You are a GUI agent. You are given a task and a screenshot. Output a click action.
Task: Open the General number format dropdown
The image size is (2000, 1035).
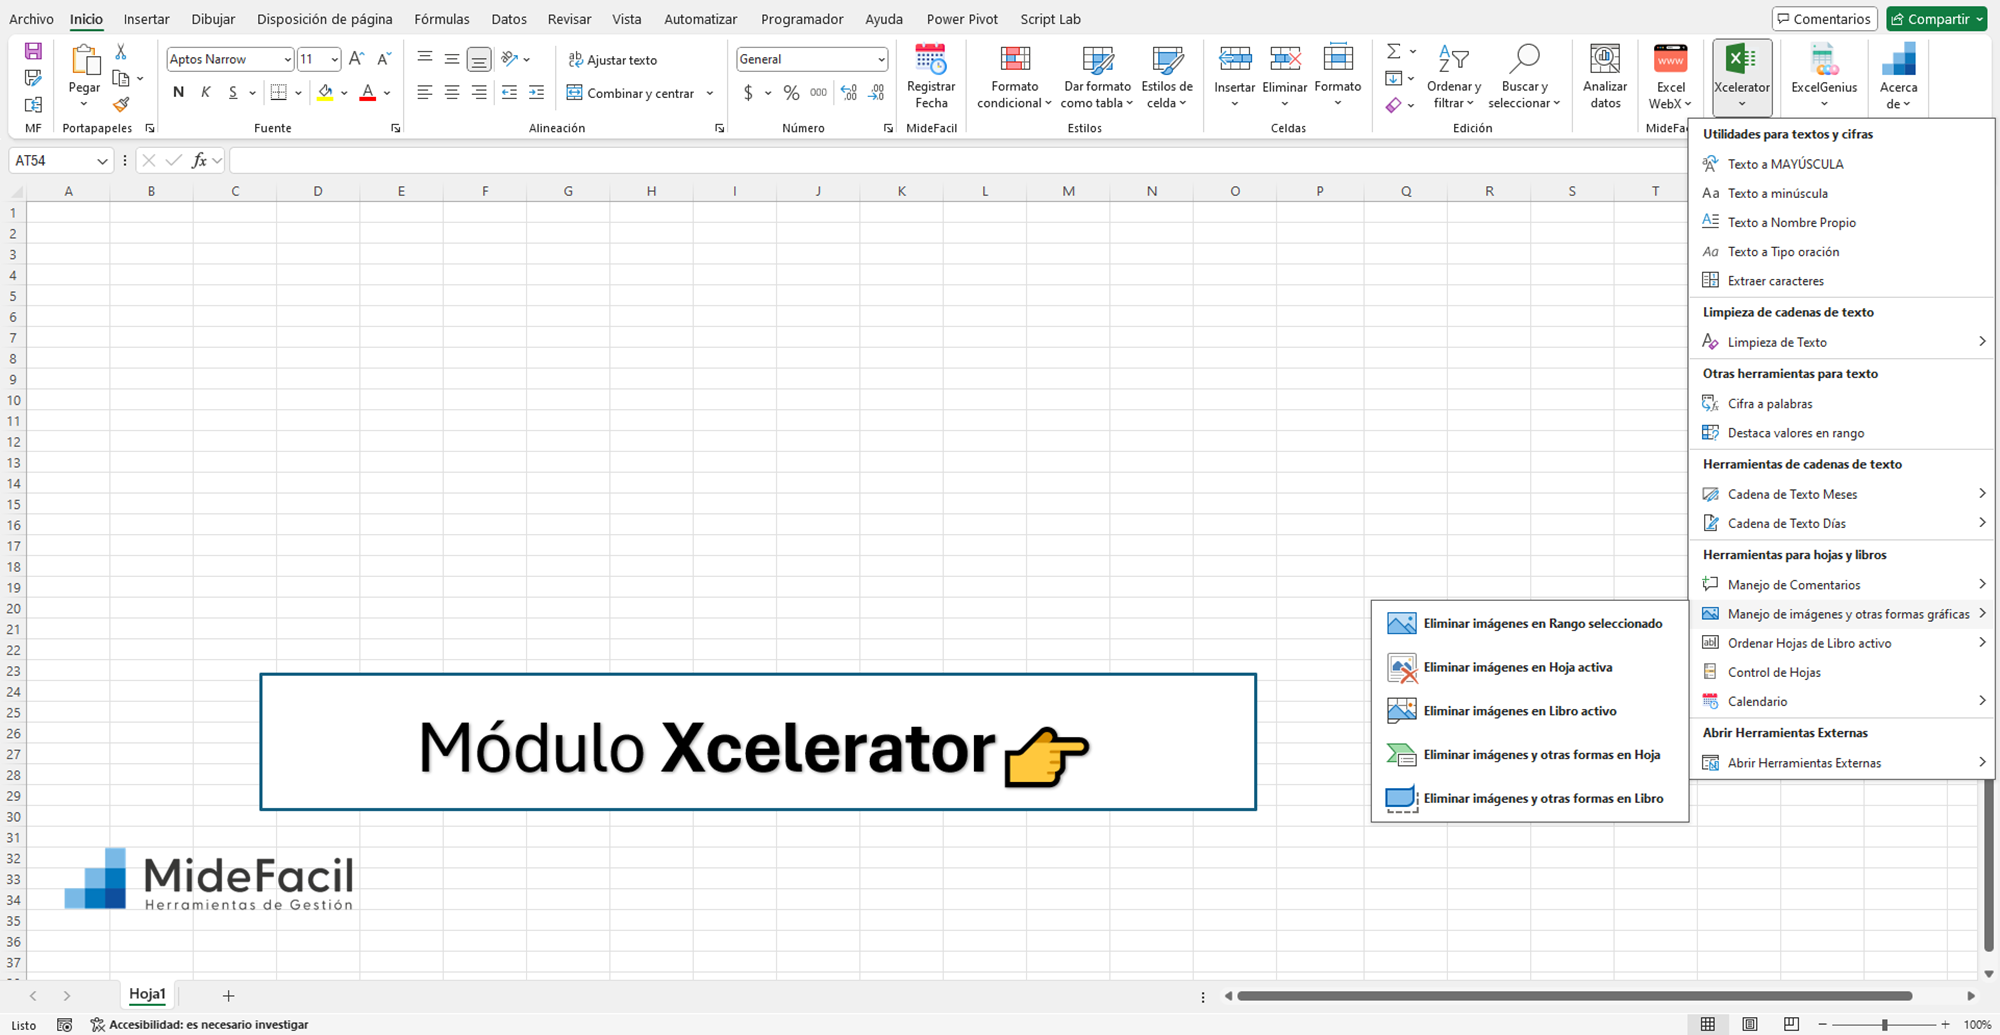pyautogui.click(x=881, y=60)
